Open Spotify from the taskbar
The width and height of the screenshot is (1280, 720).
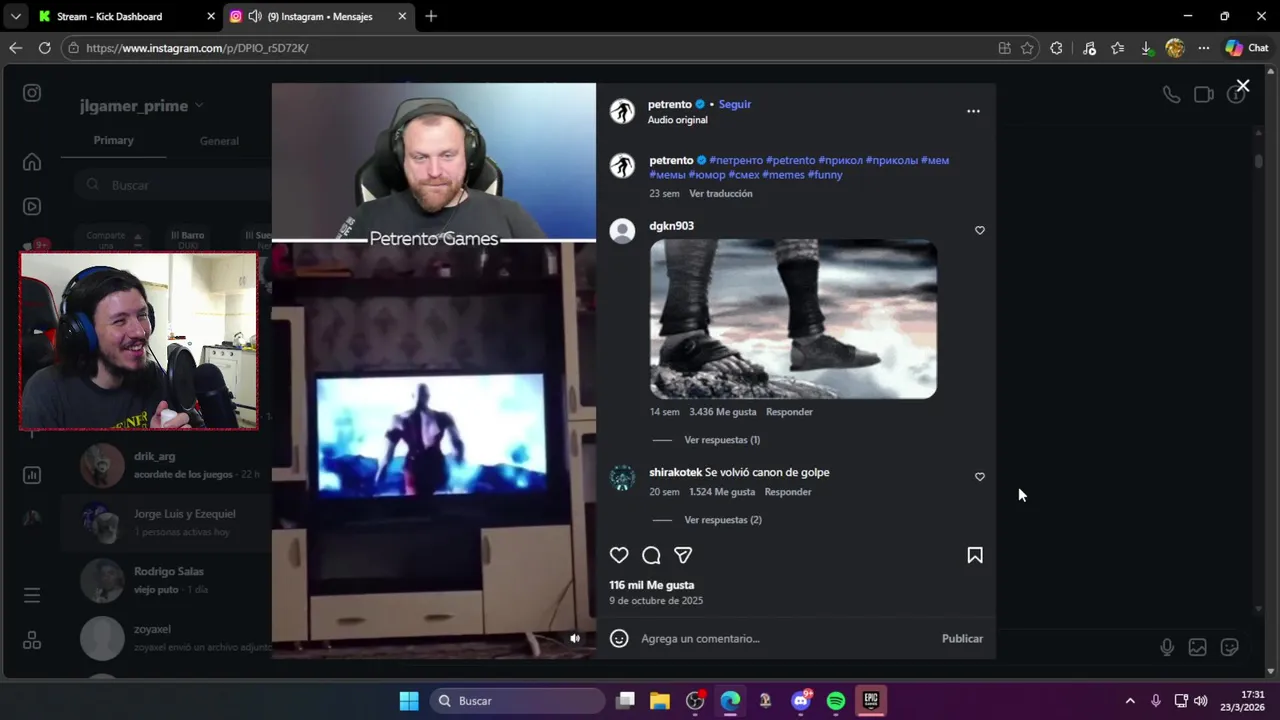(836, 701)
